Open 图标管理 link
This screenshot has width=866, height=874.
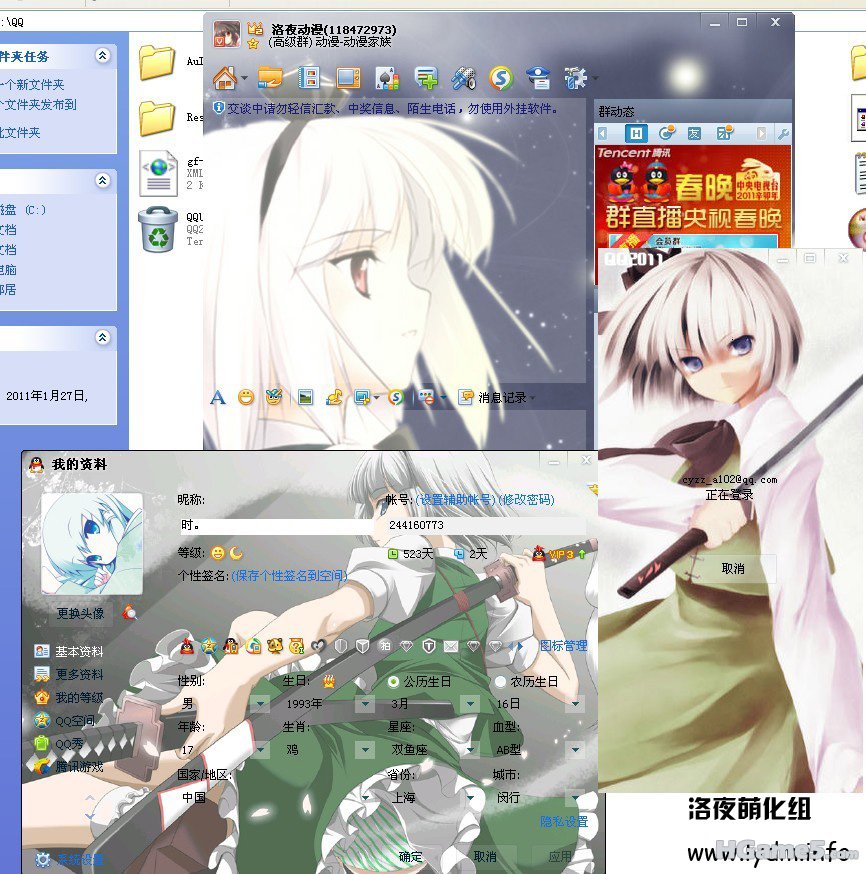click(x=563, y=646)
